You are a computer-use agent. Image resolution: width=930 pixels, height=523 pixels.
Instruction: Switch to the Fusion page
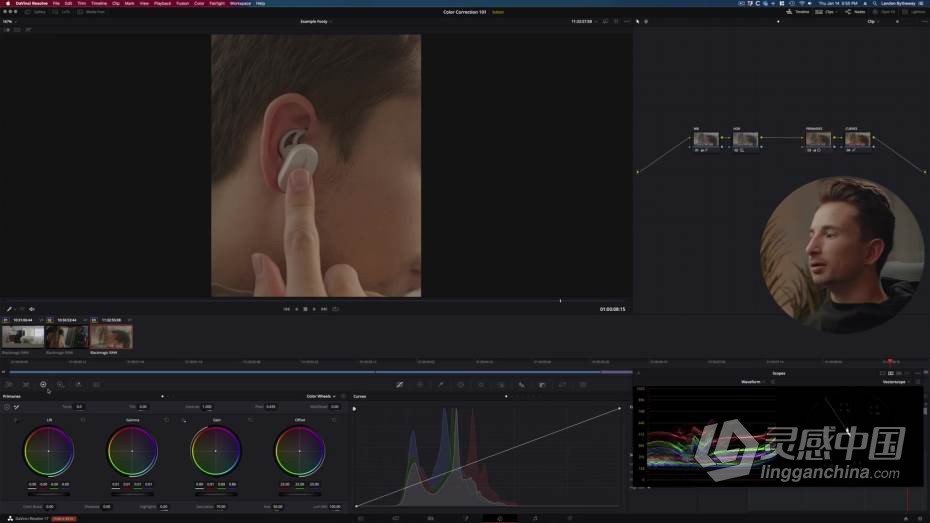(x=466, y=518)
